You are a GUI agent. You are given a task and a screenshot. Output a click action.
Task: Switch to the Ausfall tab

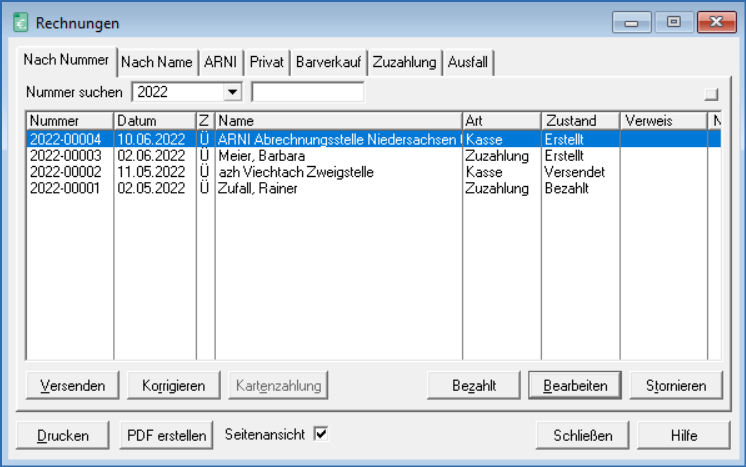point(468,62)
